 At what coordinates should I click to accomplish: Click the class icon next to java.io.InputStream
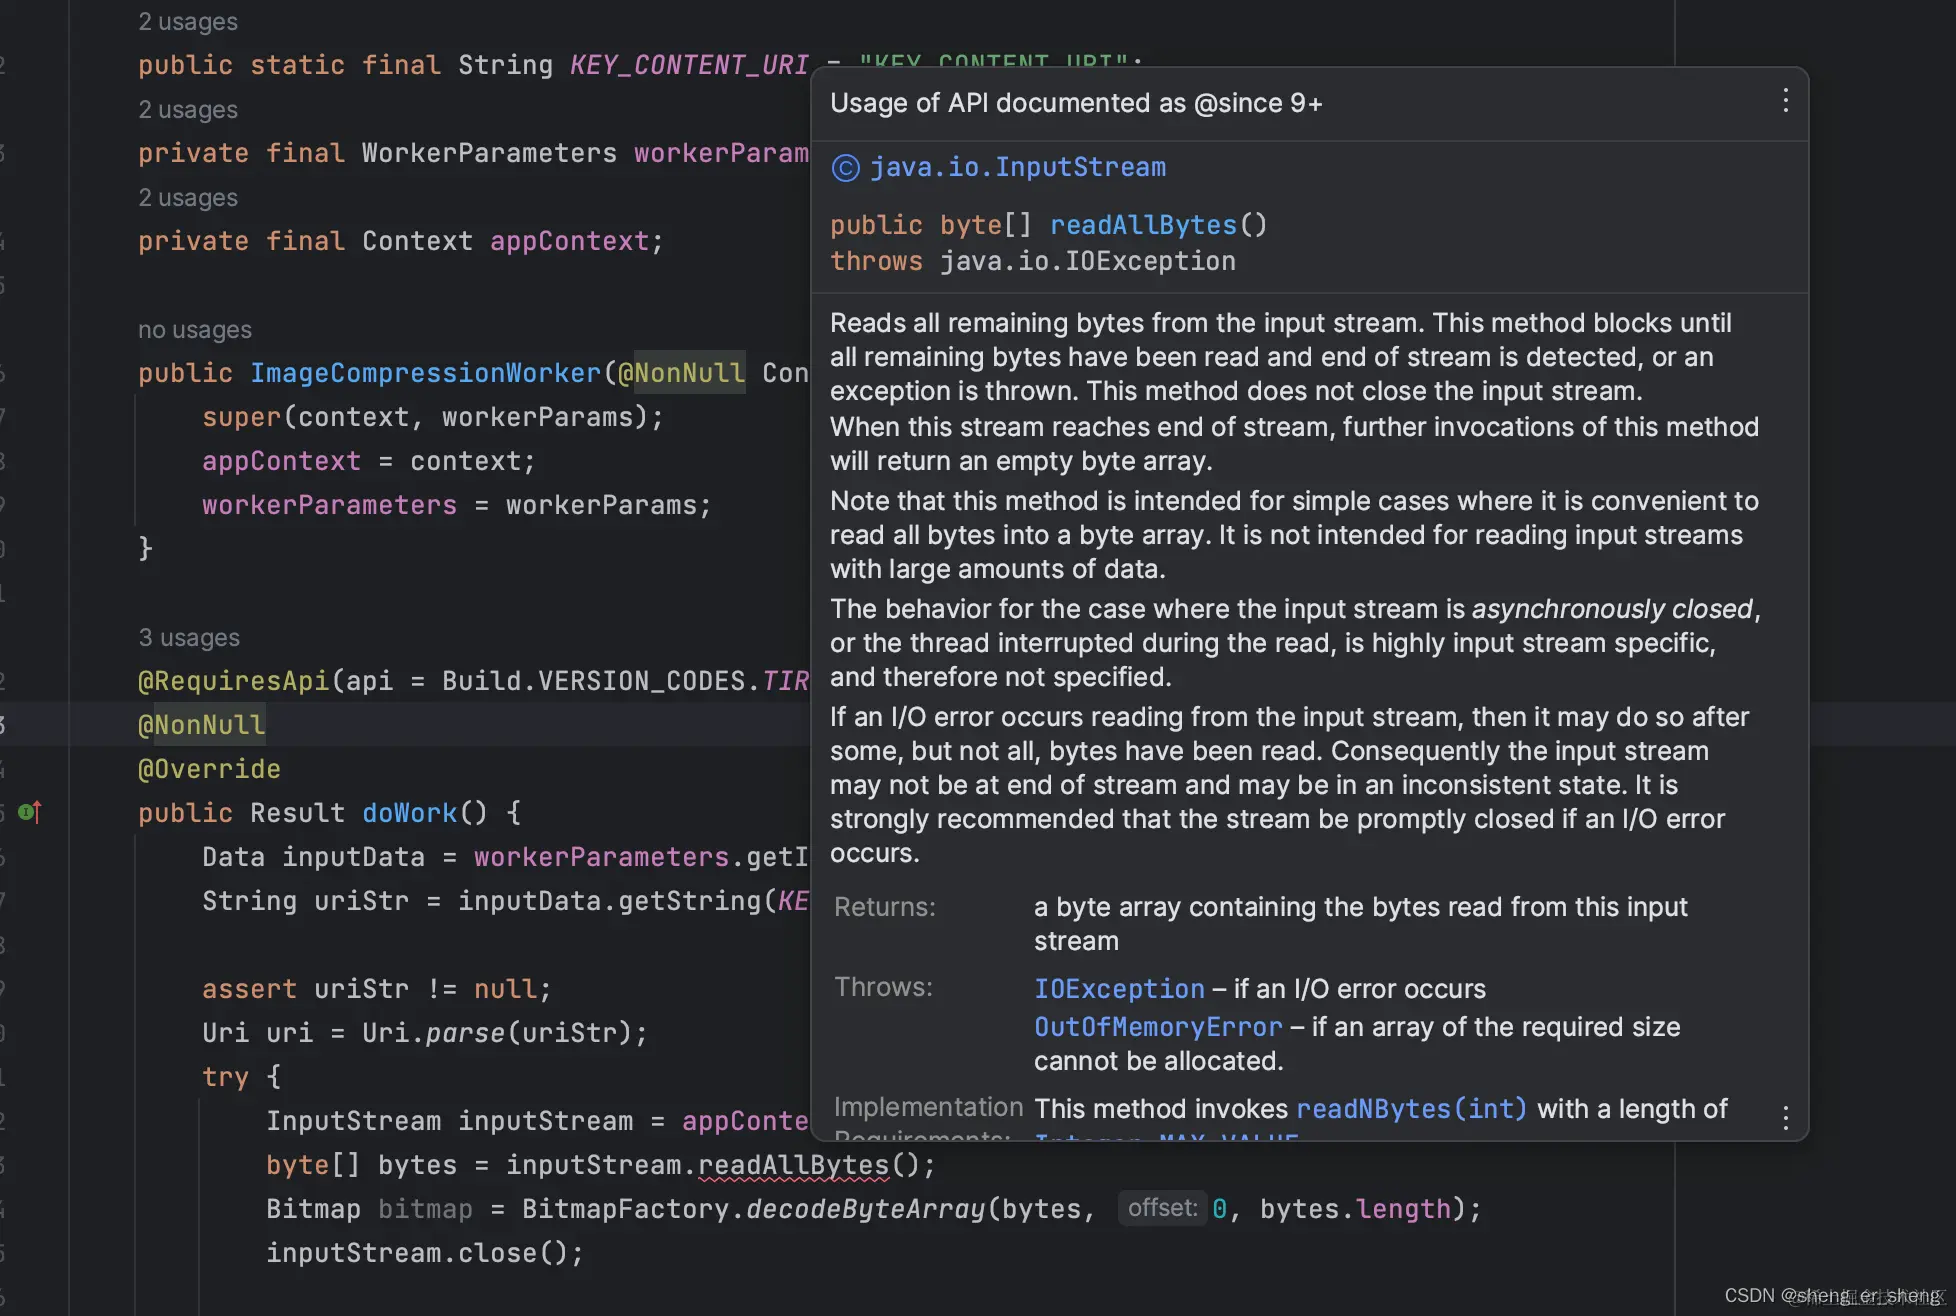[845, 168]
